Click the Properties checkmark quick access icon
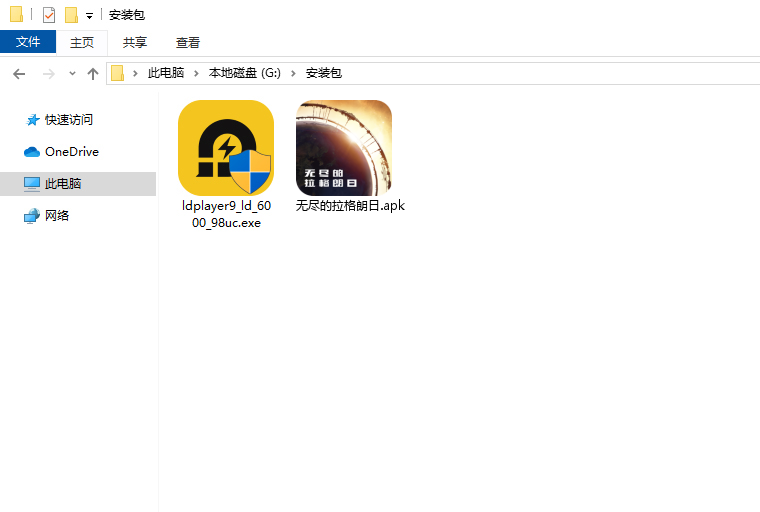Viewport: 760px width, 512px height. tap(49, 15)
